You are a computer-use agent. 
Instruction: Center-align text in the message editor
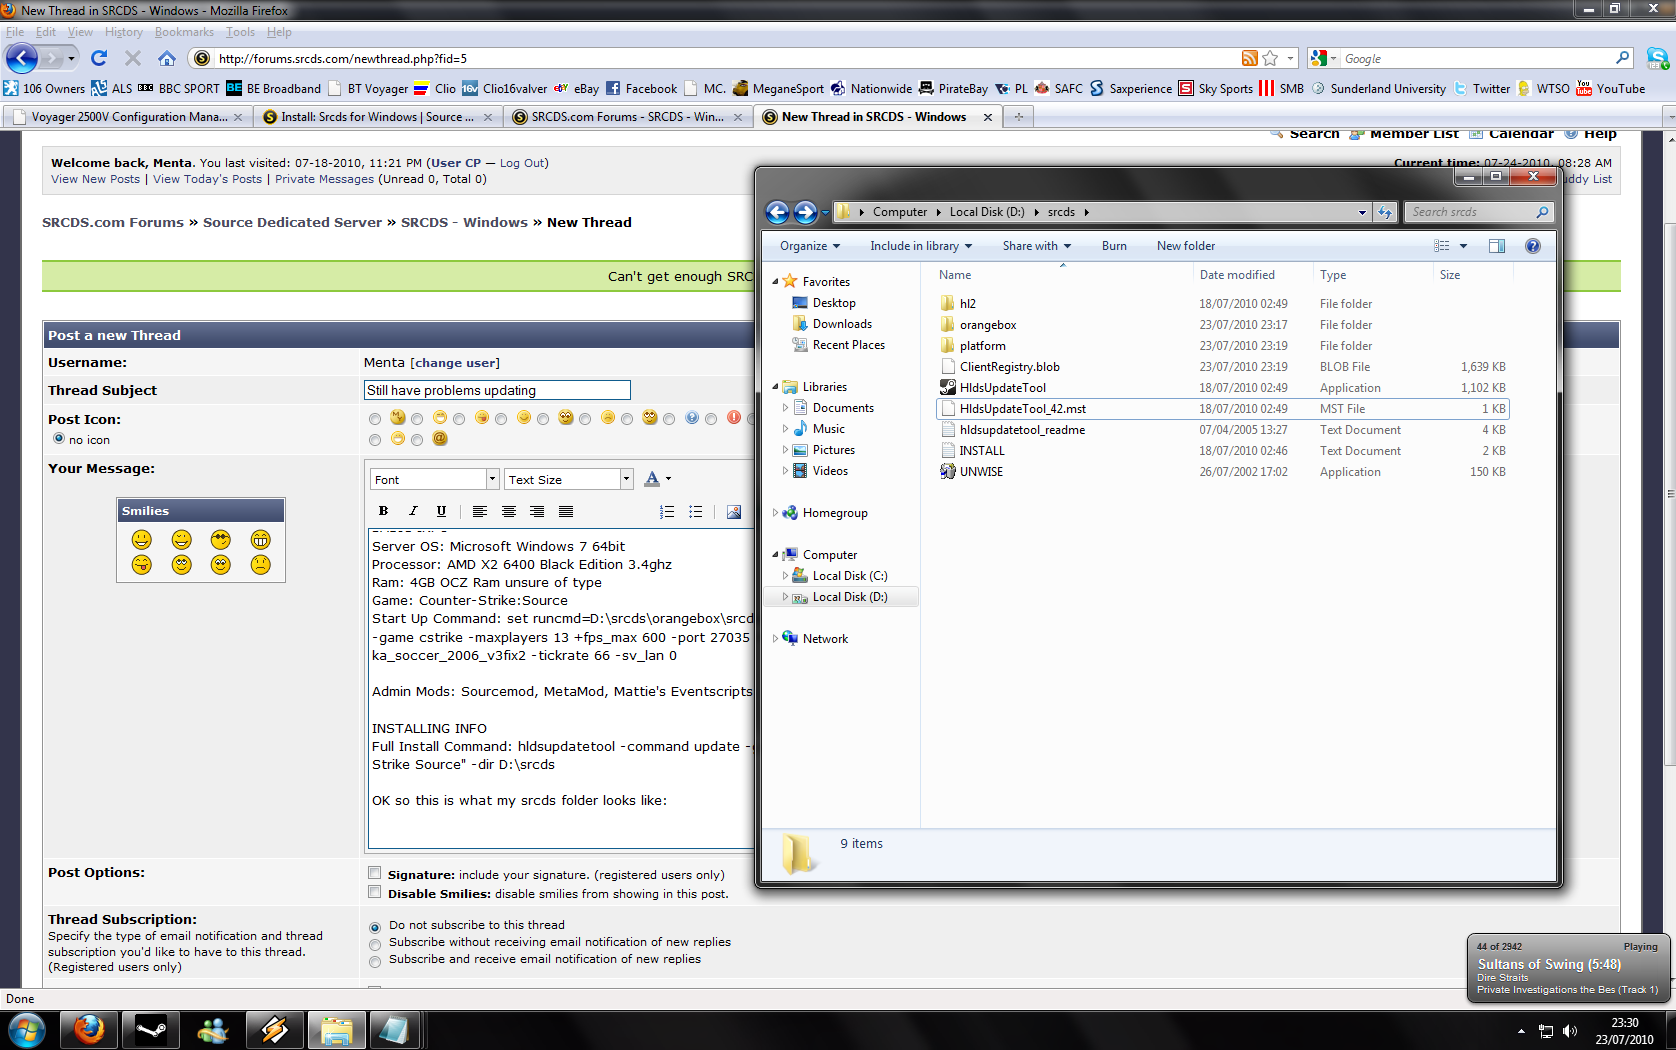click(509, 512)
